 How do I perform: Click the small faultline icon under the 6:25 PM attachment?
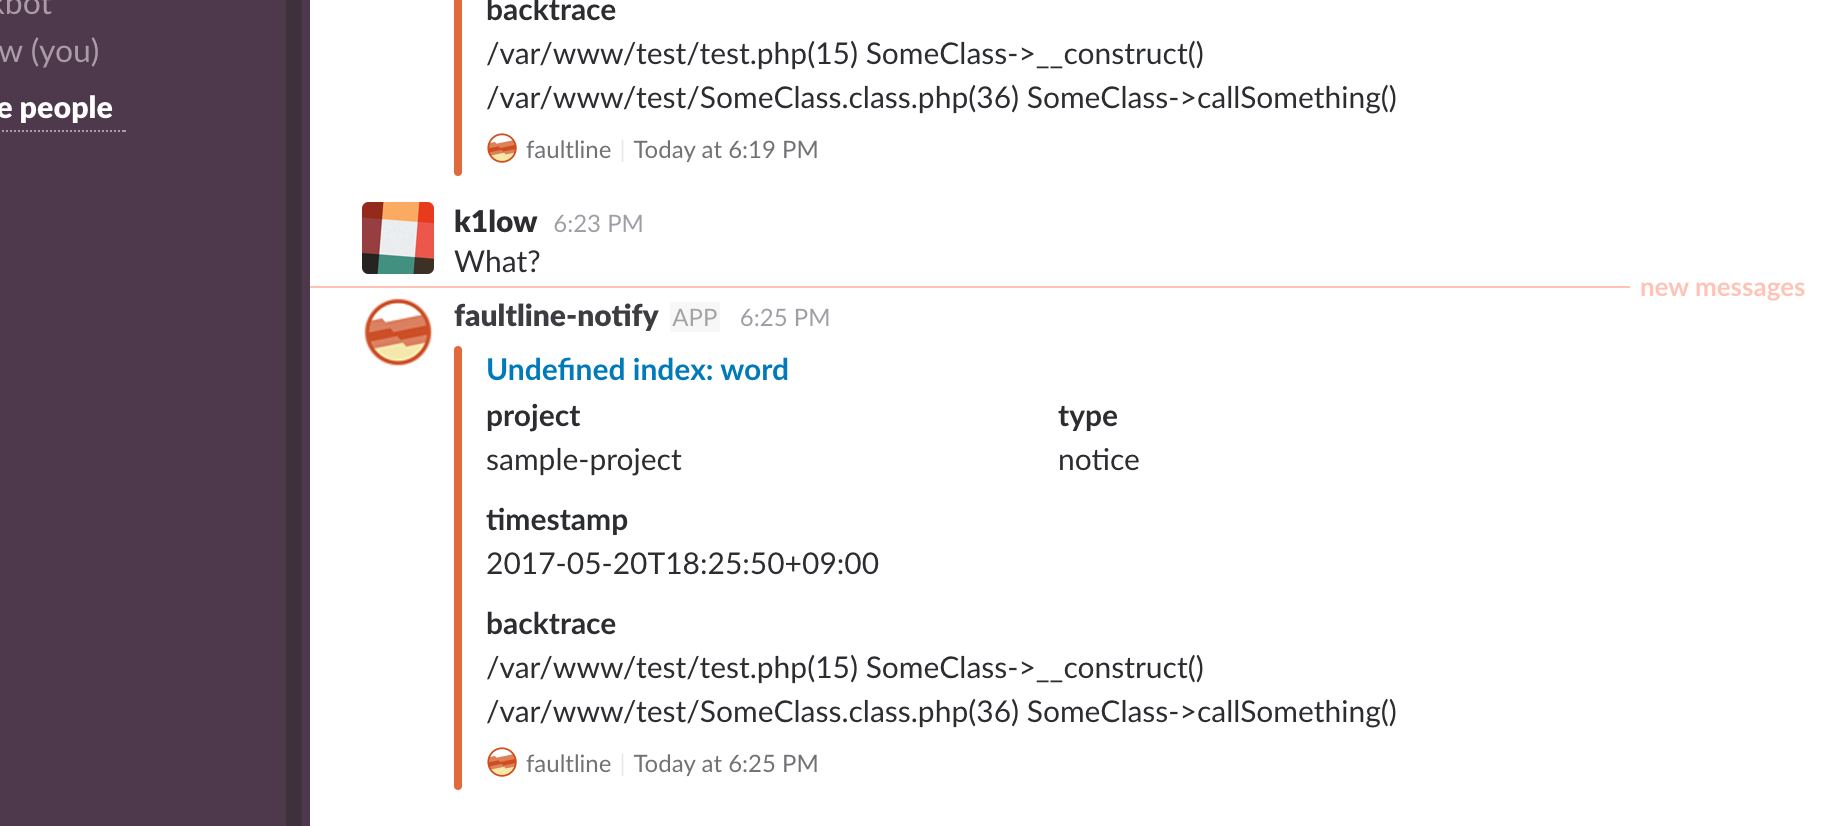point(503,762)
